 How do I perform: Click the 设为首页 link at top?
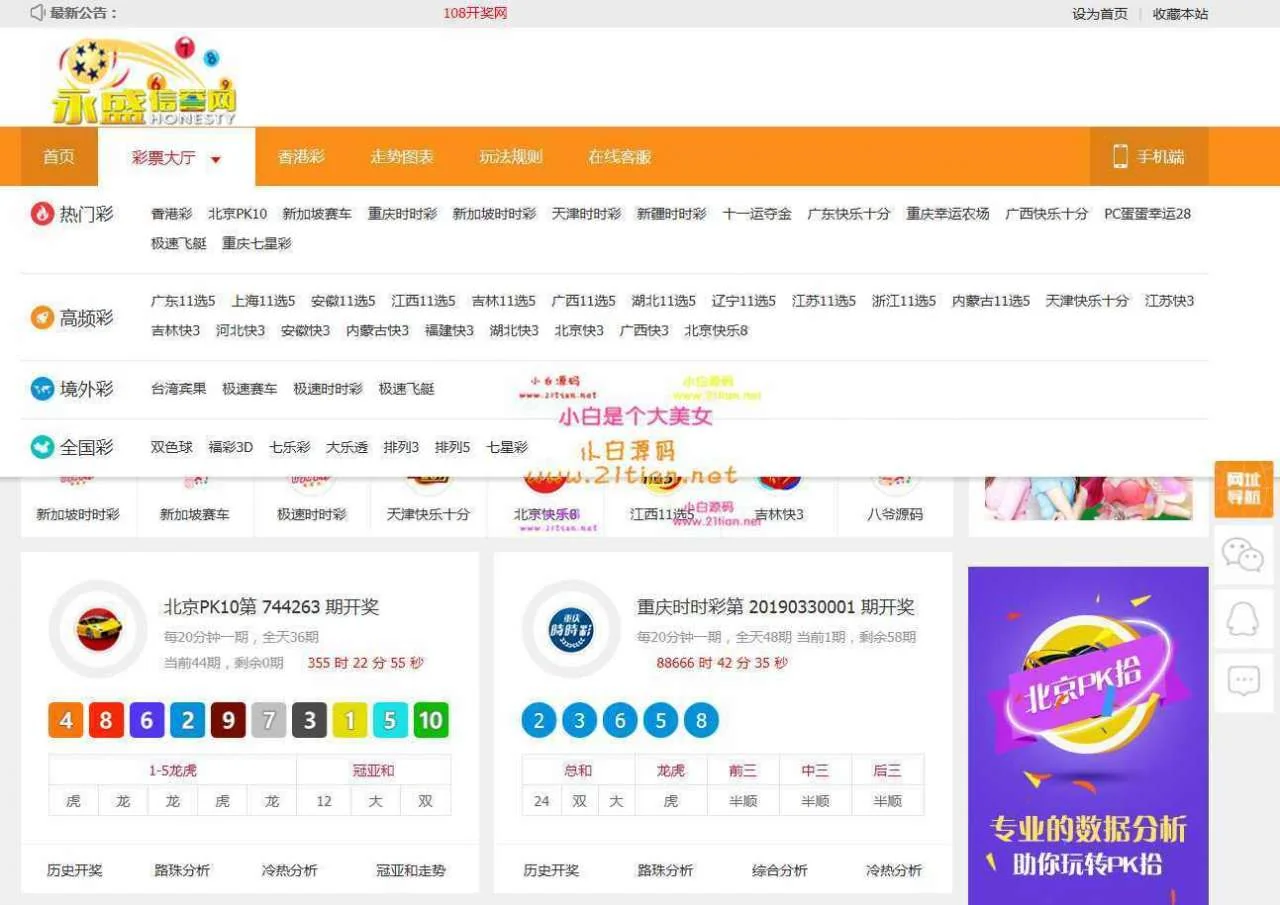pos(1099,14)
